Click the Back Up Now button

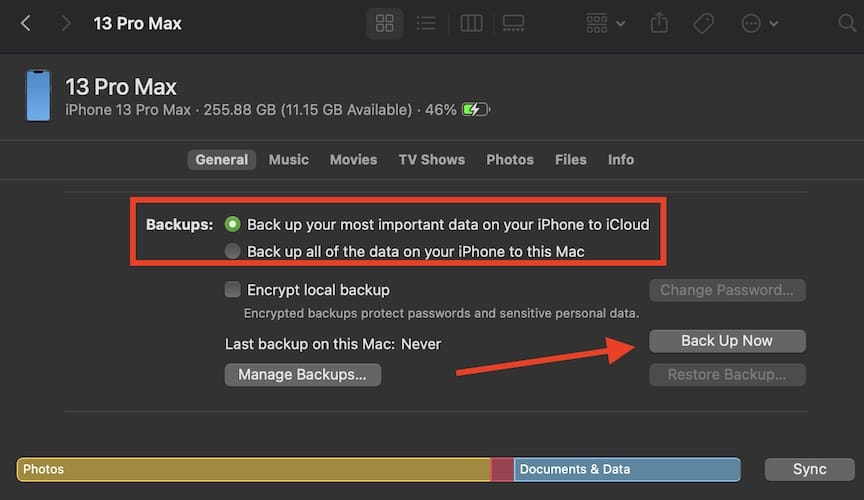pyautogui.click(x=727, y=341)
